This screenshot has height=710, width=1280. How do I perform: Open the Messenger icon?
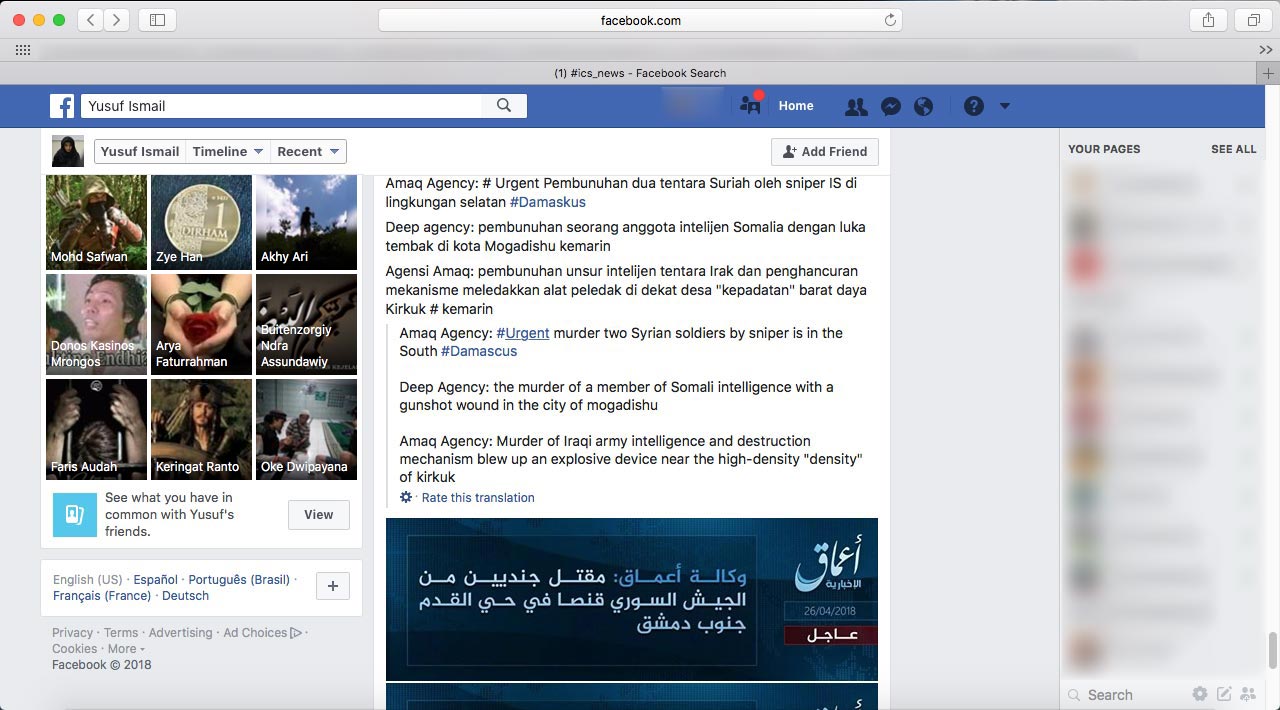coord(890,106)
